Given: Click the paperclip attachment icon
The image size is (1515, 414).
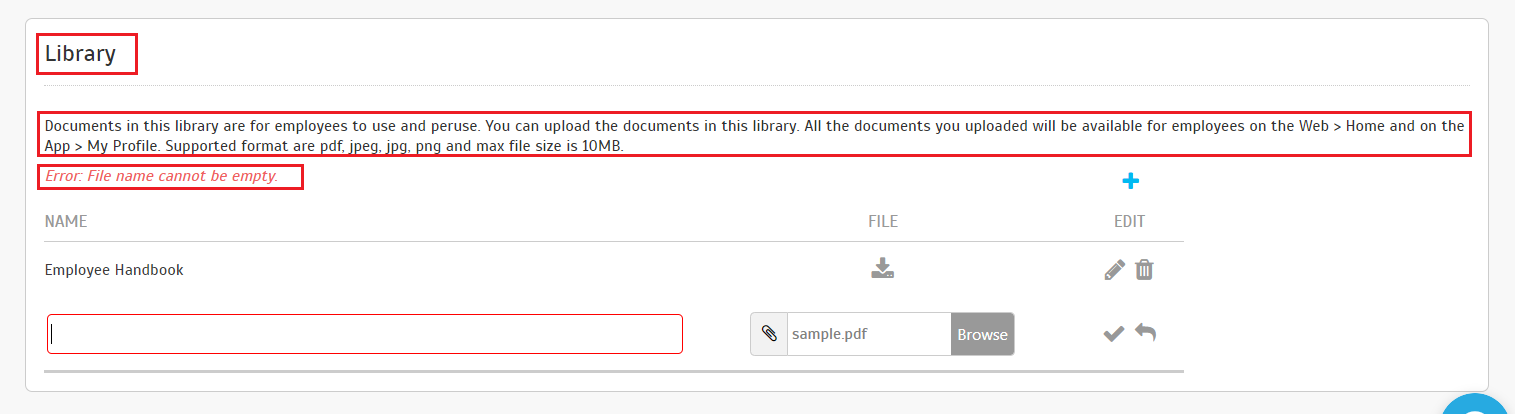Looking at the screenshot, I should point(769,334).
